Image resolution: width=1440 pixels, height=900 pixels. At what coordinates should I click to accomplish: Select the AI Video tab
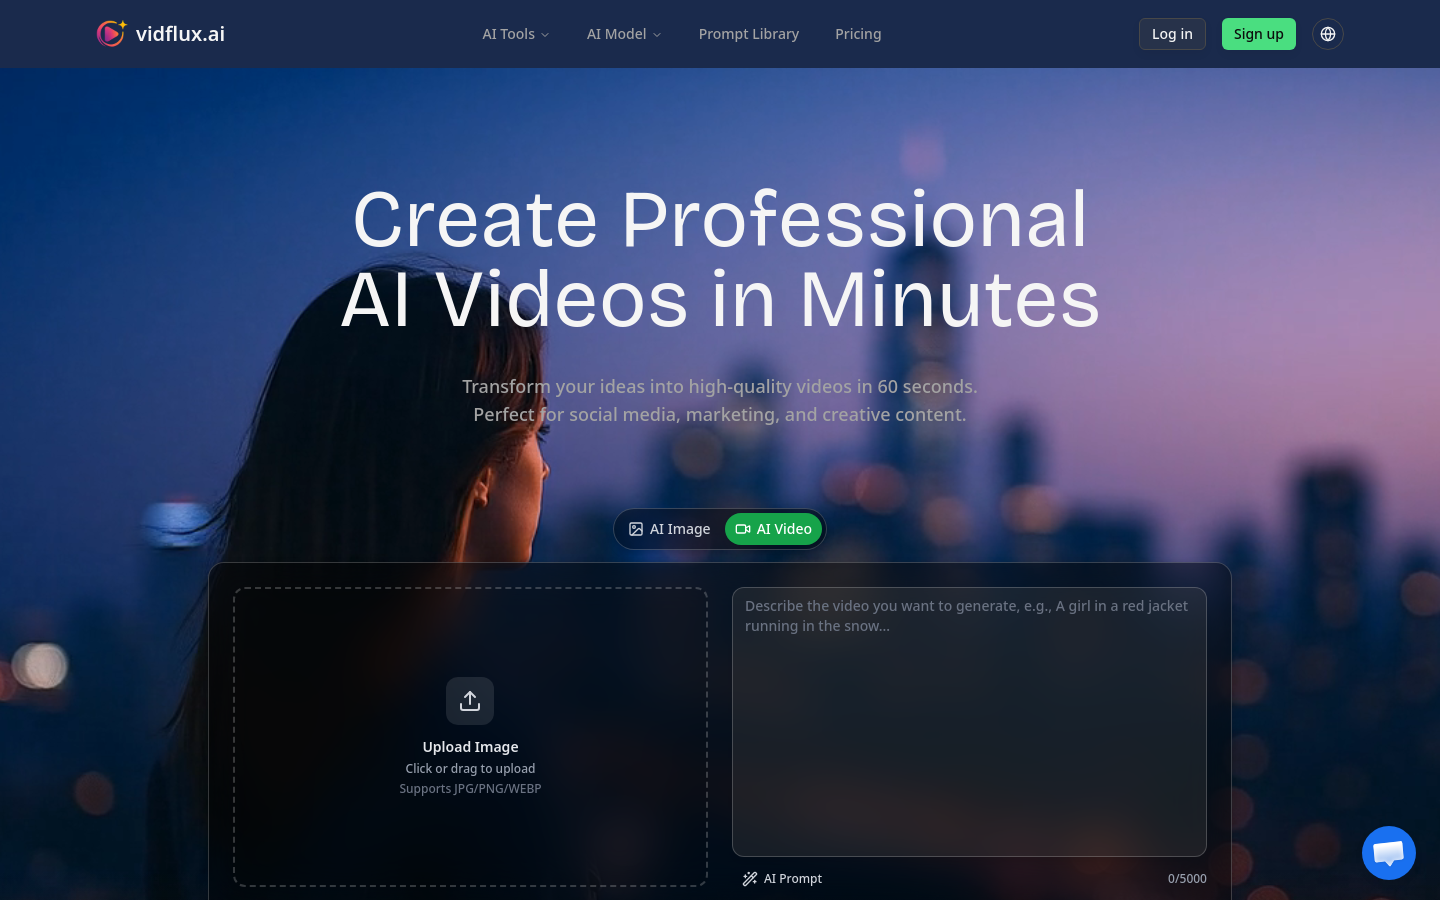point(773,529)
